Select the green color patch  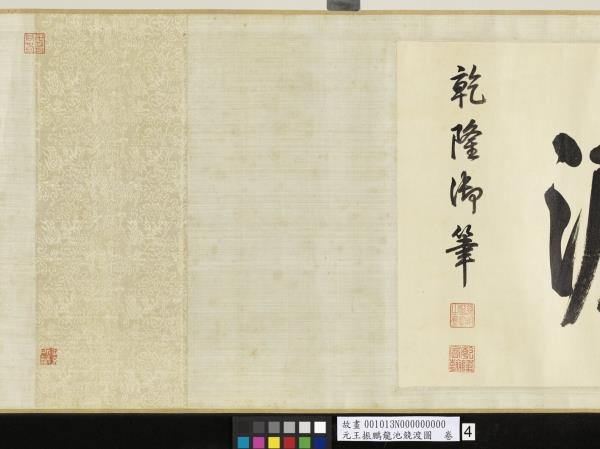(x=305, y=442)
